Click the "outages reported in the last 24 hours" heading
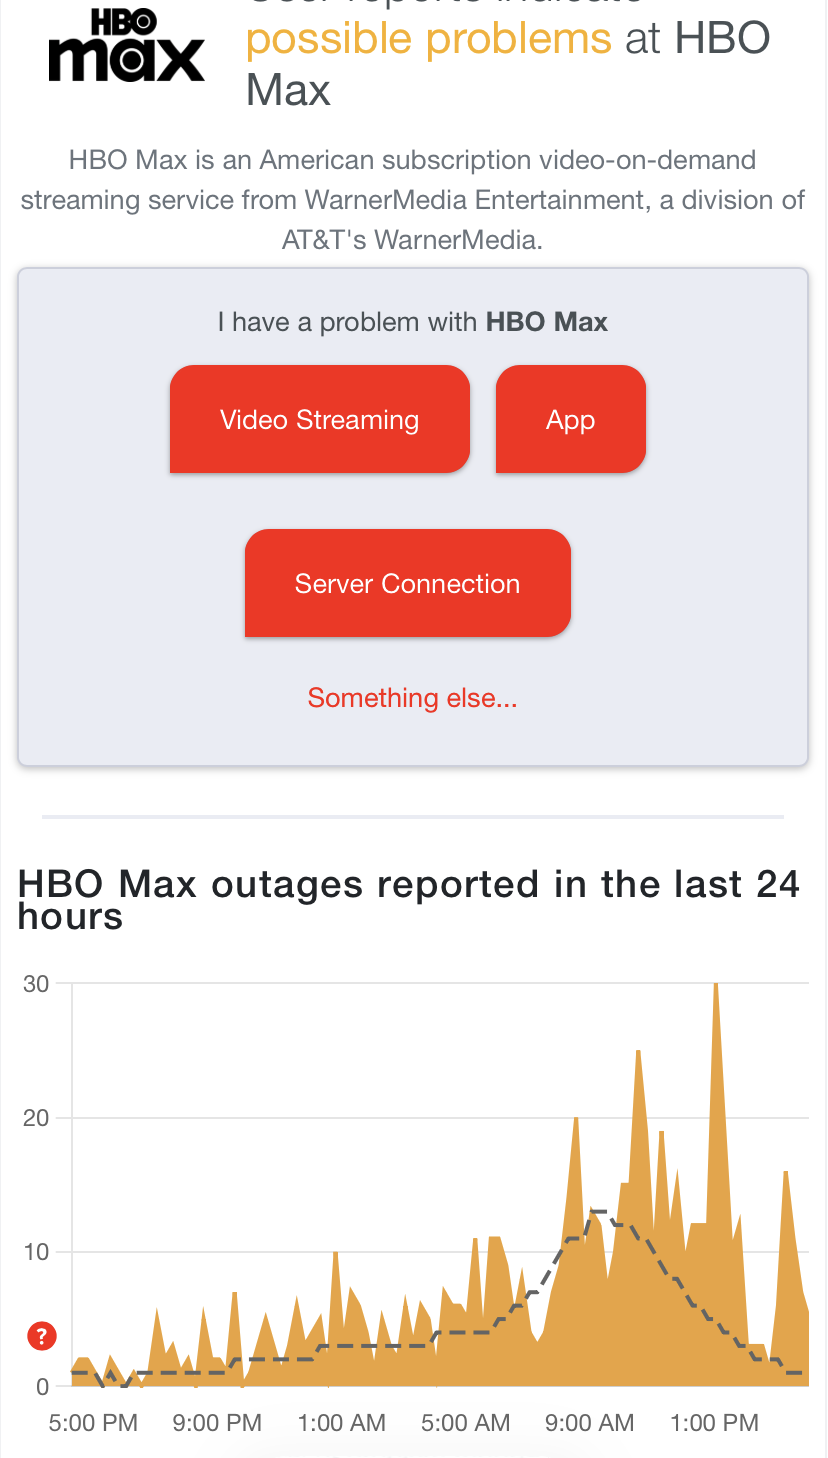The image size is (828, 1458). click(408, 900)
